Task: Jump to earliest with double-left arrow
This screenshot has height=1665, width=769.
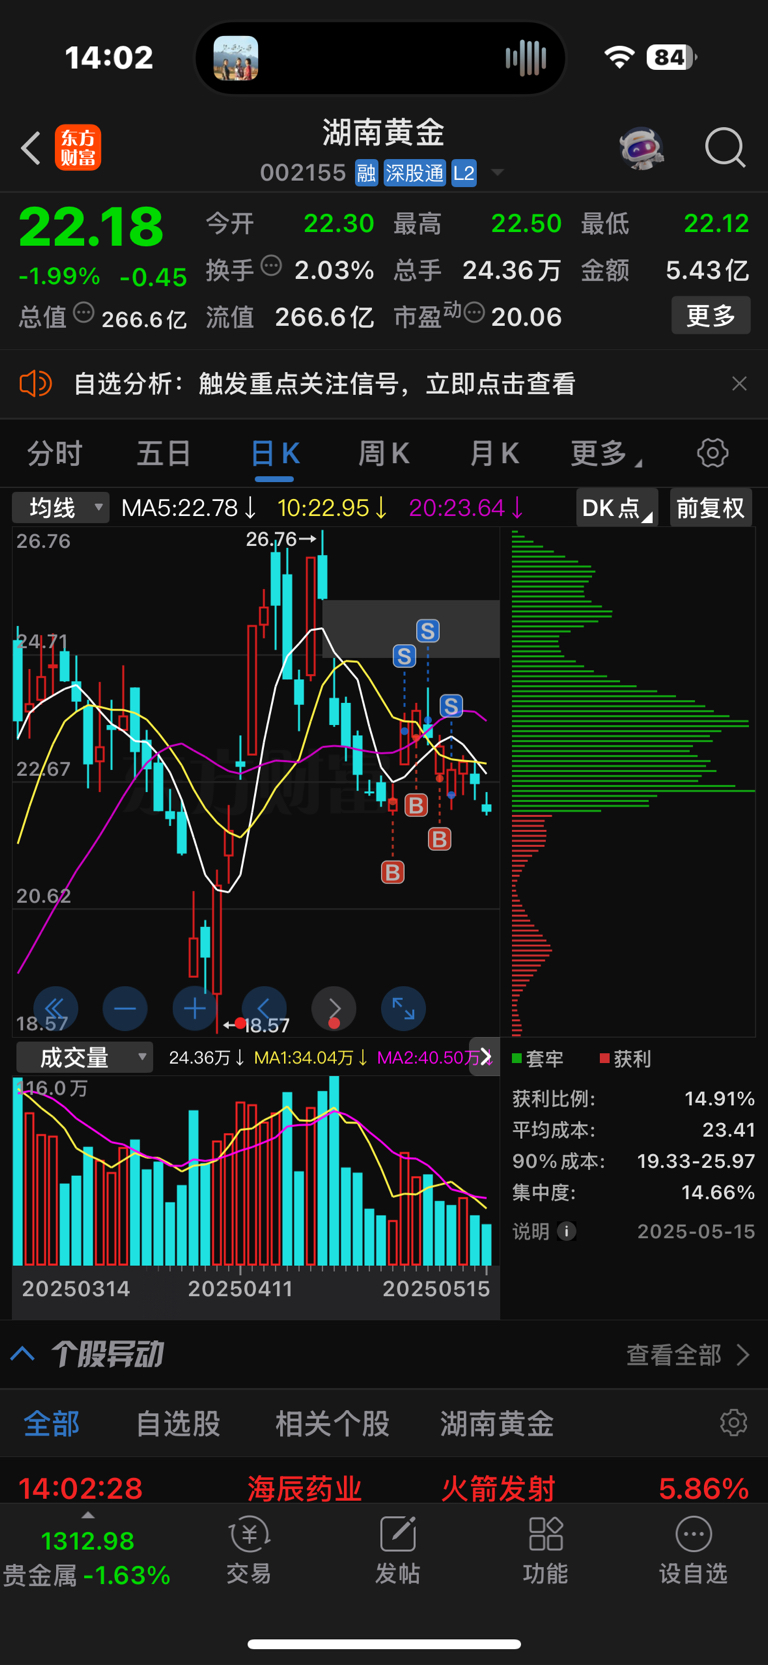Action: coord(55,1009)
